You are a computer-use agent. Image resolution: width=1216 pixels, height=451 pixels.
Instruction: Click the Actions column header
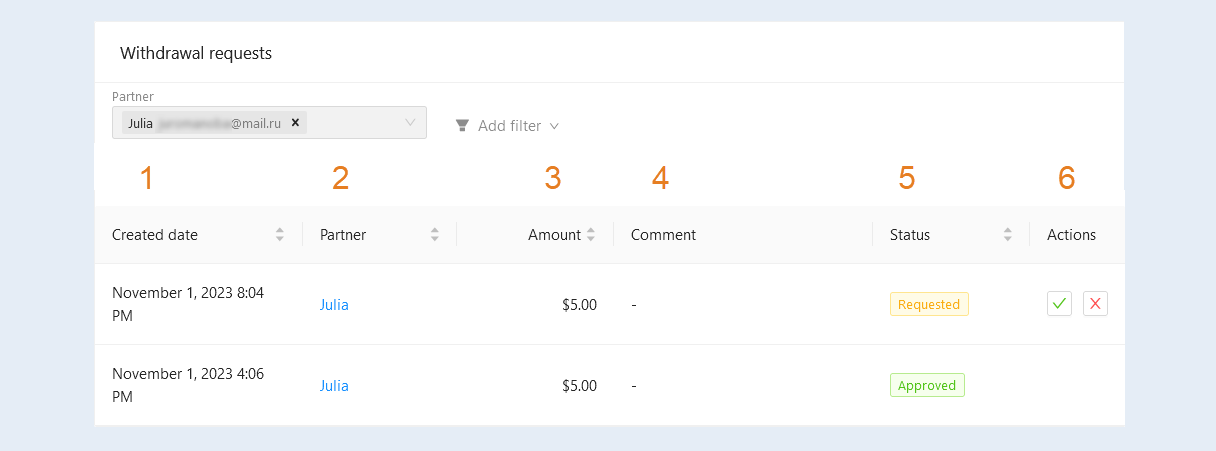[x=1071, y=235]
